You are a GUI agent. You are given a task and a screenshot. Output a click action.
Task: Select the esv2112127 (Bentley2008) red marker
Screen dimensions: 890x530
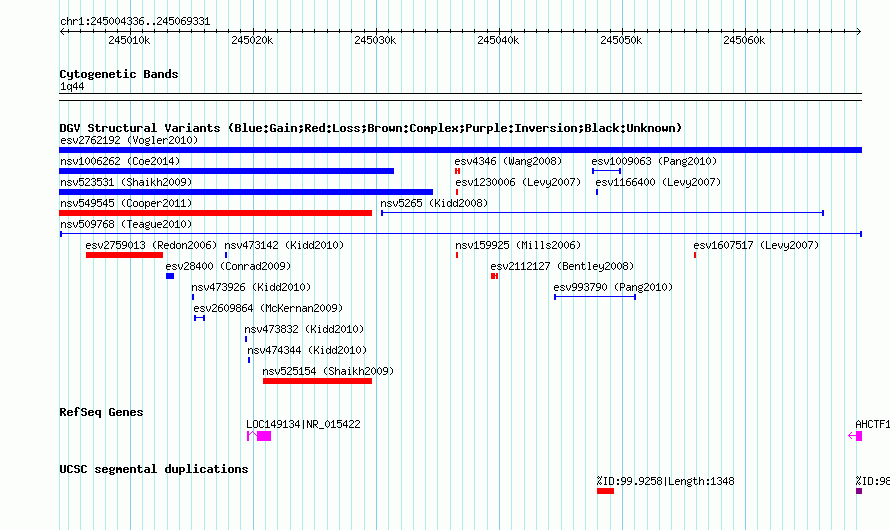494,276
